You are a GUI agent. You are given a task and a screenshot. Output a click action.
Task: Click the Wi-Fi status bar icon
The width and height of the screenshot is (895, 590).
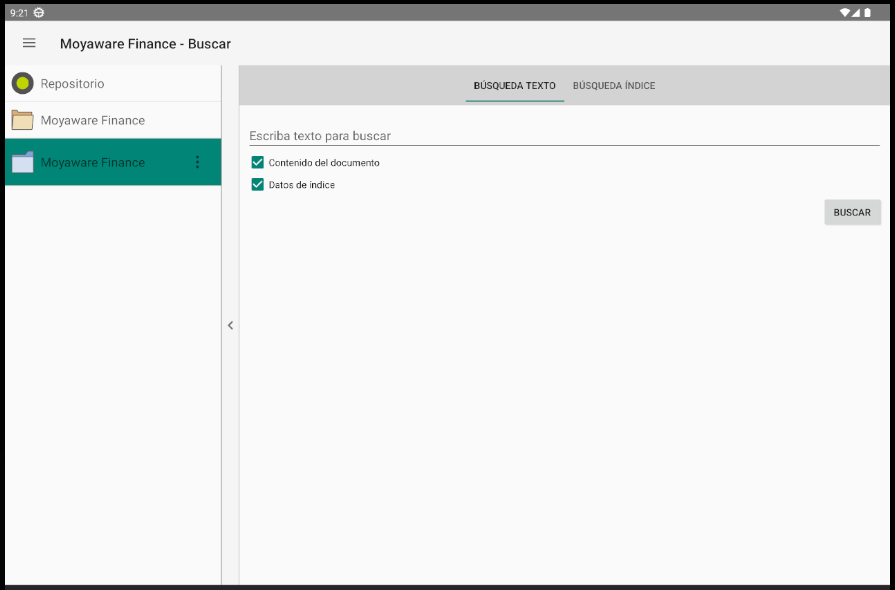tap(845, 13)
